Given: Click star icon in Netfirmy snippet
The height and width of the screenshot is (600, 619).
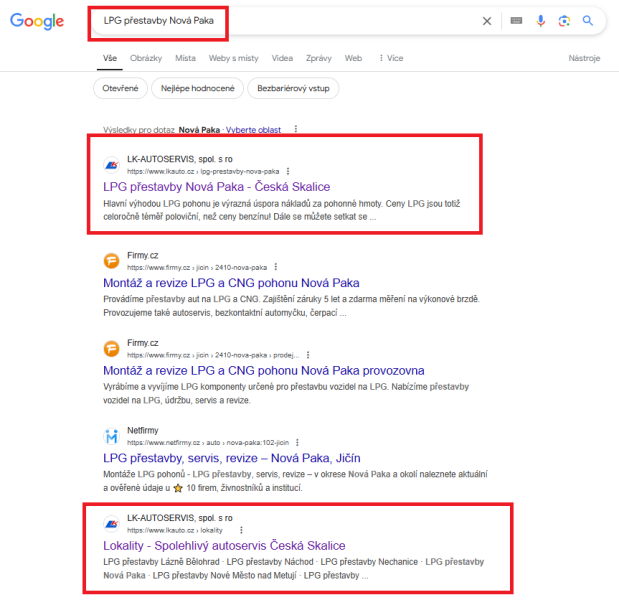Looking at the screenshot, I should coord(178,488).
